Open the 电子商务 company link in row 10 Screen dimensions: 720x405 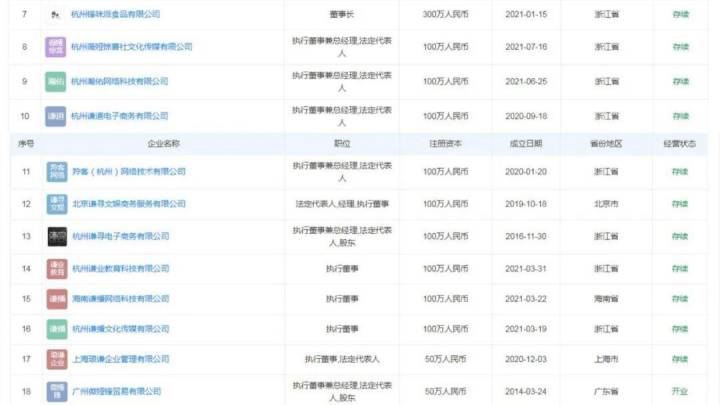point(119,116)
